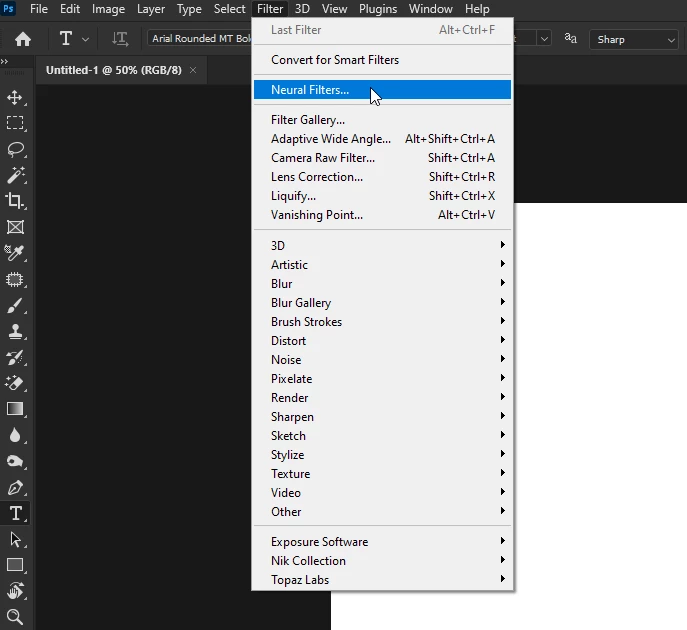Select the Brush tool
This screenshot has height=630, width=687.
tap(15, 305)
